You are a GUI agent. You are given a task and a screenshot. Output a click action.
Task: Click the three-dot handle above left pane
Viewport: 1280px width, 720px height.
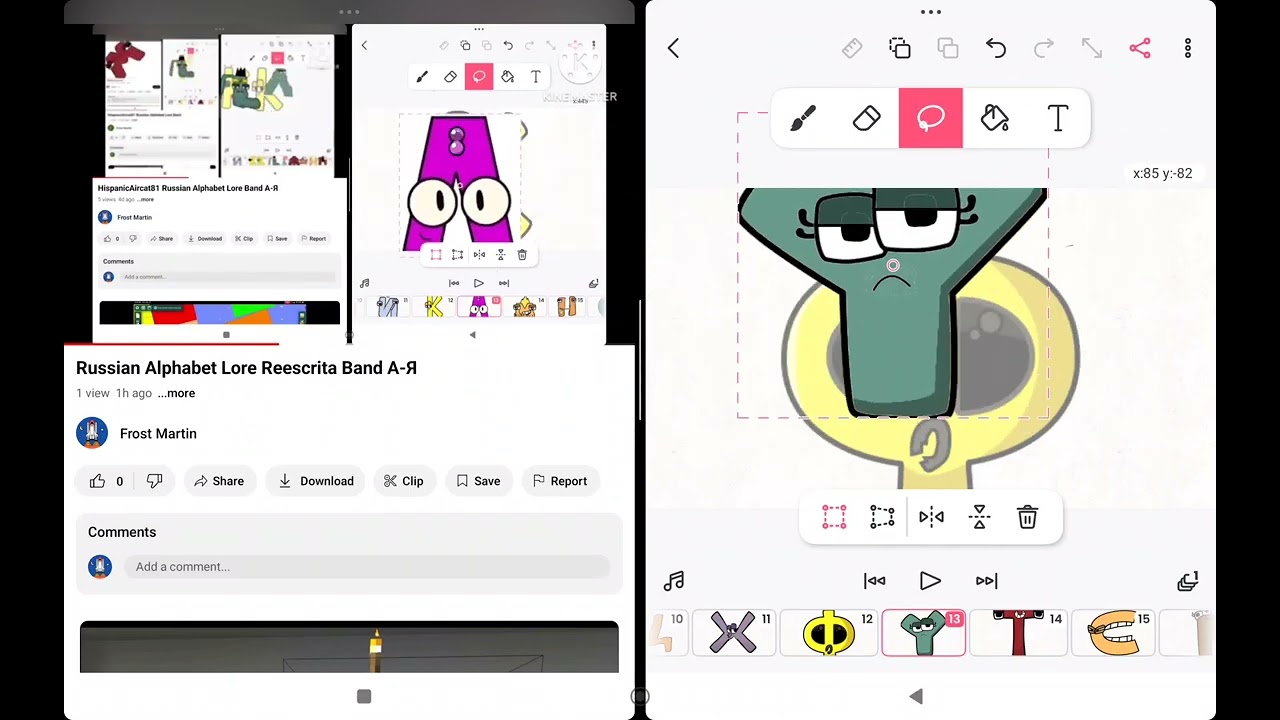pos(349,12)
